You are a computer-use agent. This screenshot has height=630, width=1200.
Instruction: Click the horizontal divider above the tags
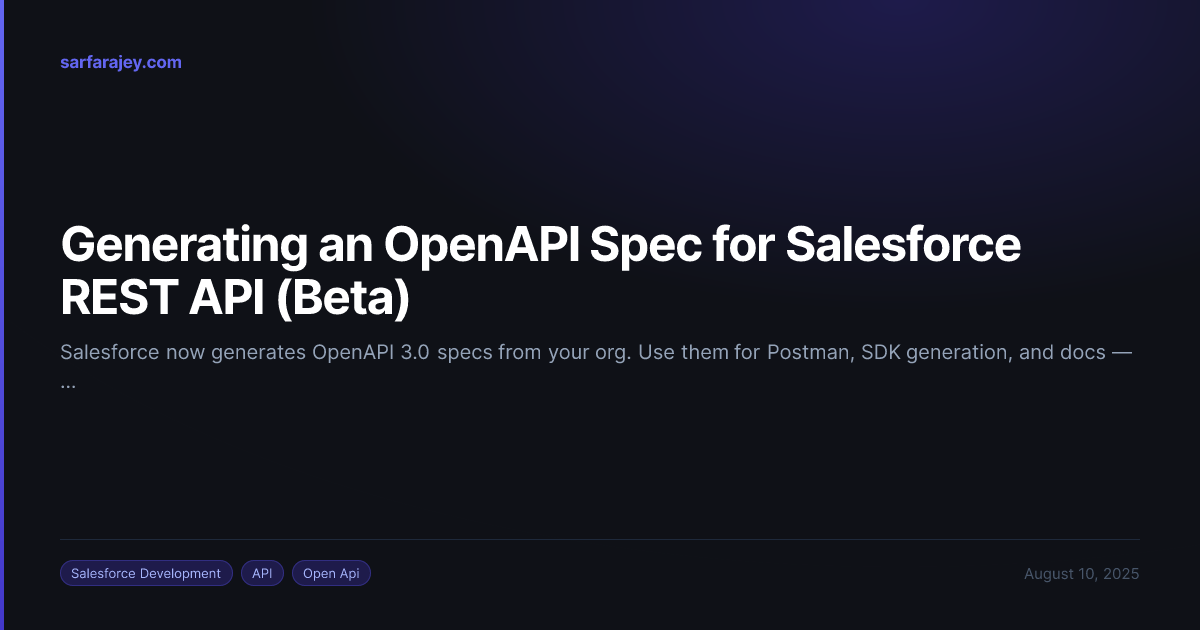tap(600, 540)
